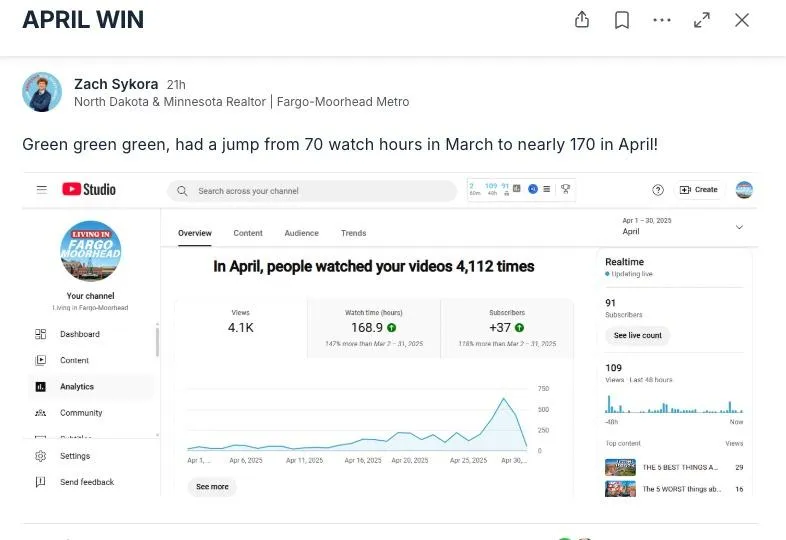Switch to the Trends tab

pyautogui.click(x=353, y=233)
